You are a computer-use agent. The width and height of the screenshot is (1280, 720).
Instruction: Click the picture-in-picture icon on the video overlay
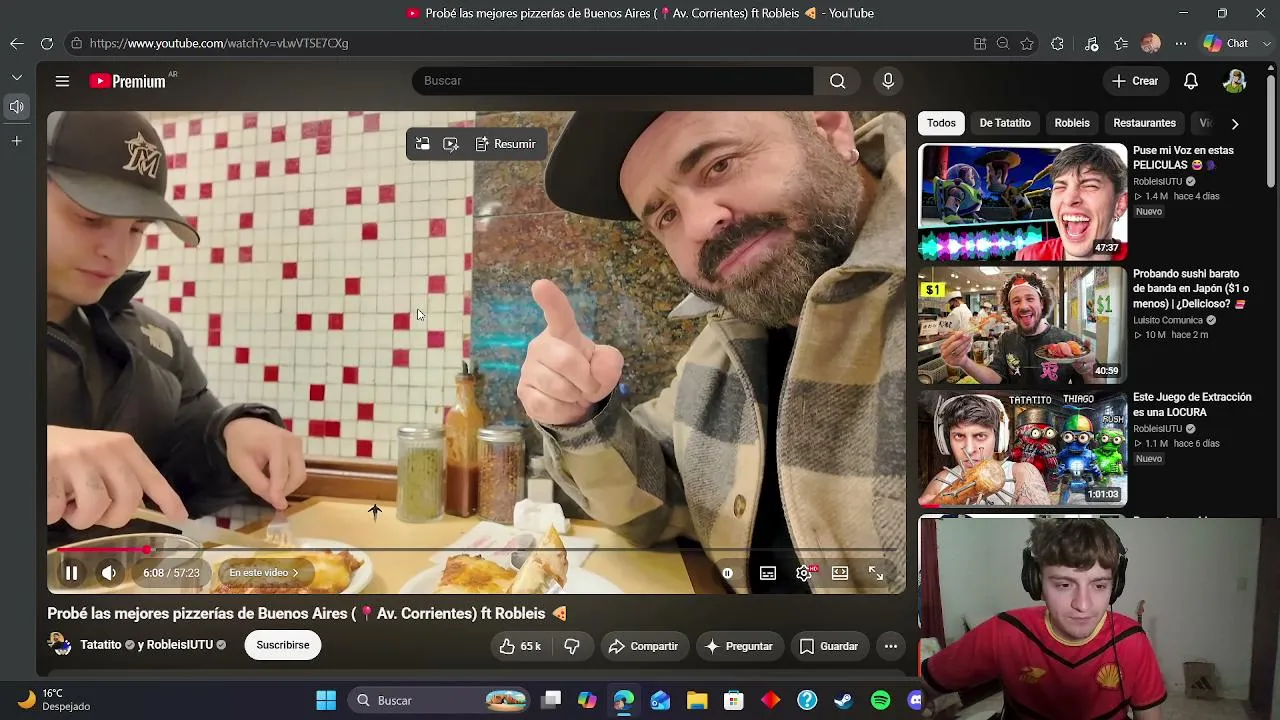(423, 144)
